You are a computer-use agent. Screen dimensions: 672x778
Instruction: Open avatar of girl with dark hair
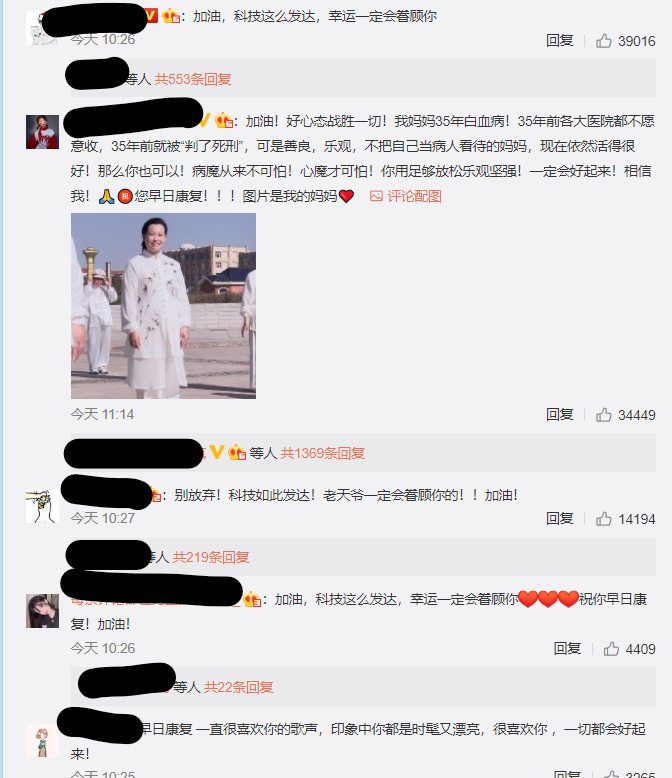[x=42, y=611]
